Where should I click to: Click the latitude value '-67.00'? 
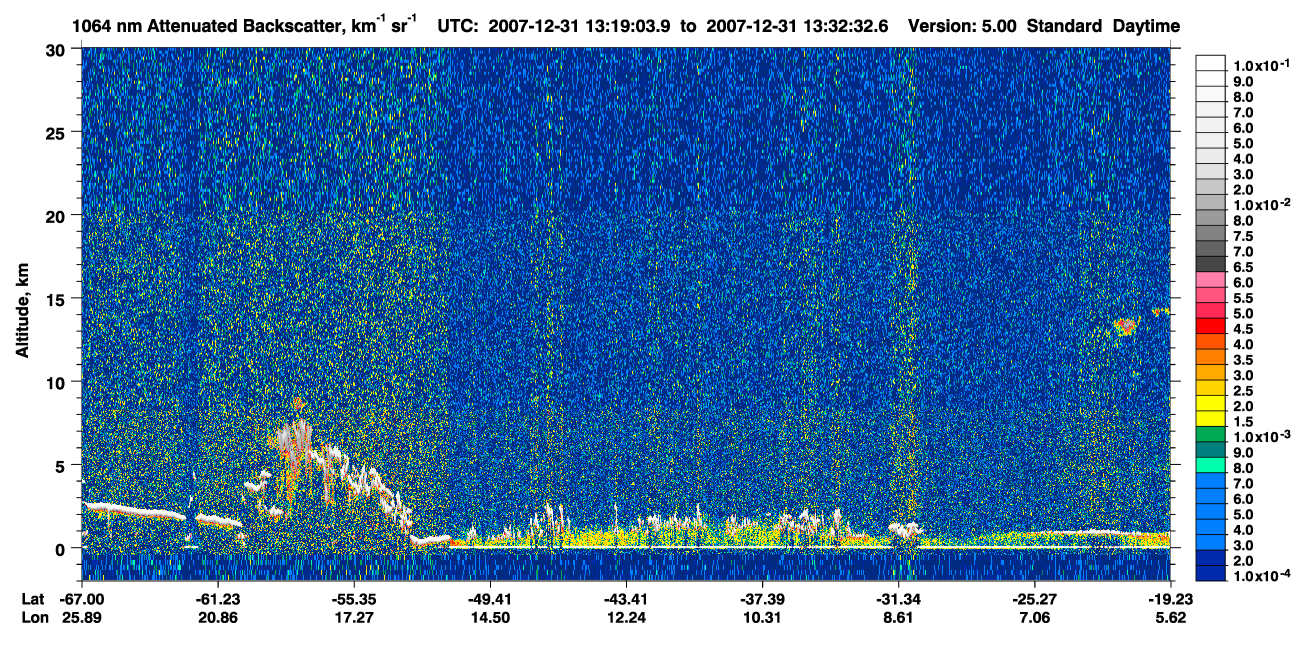[x=81, y=599]
